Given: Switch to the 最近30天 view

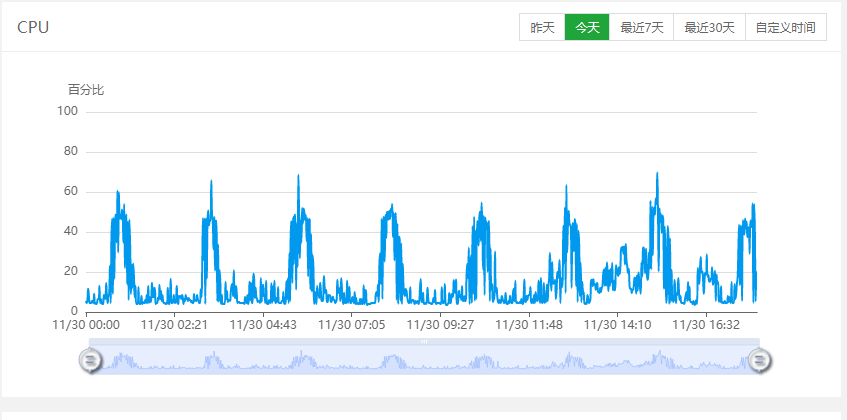Looking at the screenshot, I should pos(709,27).
